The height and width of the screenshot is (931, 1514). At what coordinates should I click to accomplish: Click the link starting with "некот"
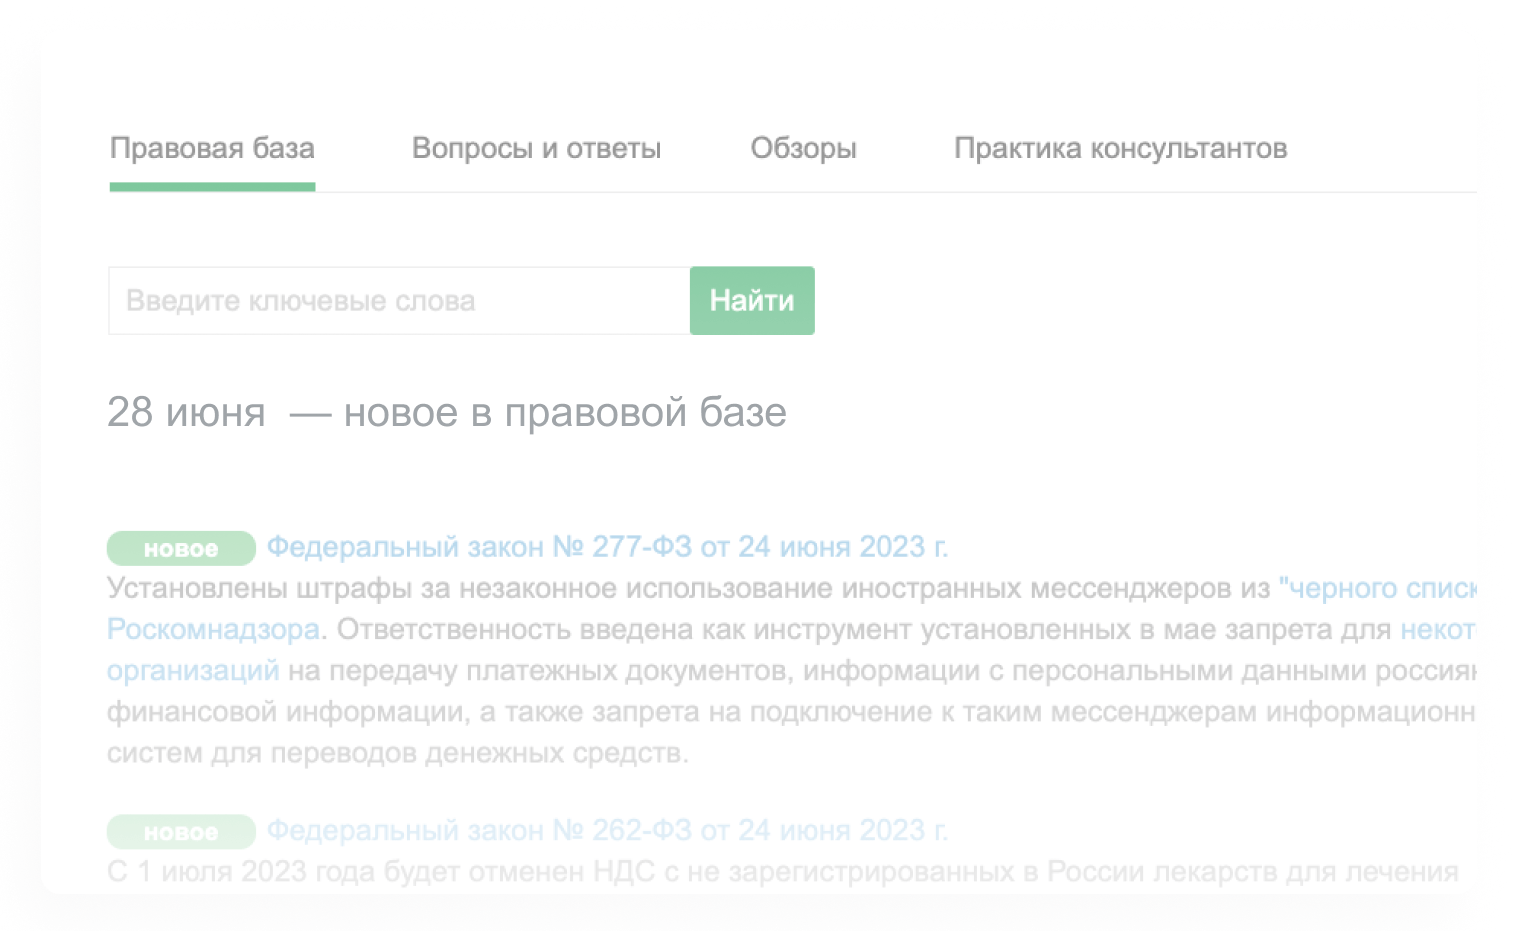click(x=1436, y=629)
